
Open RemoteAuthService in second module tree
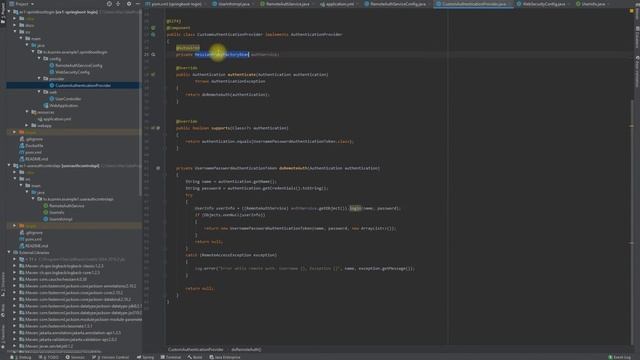[67, 206]
